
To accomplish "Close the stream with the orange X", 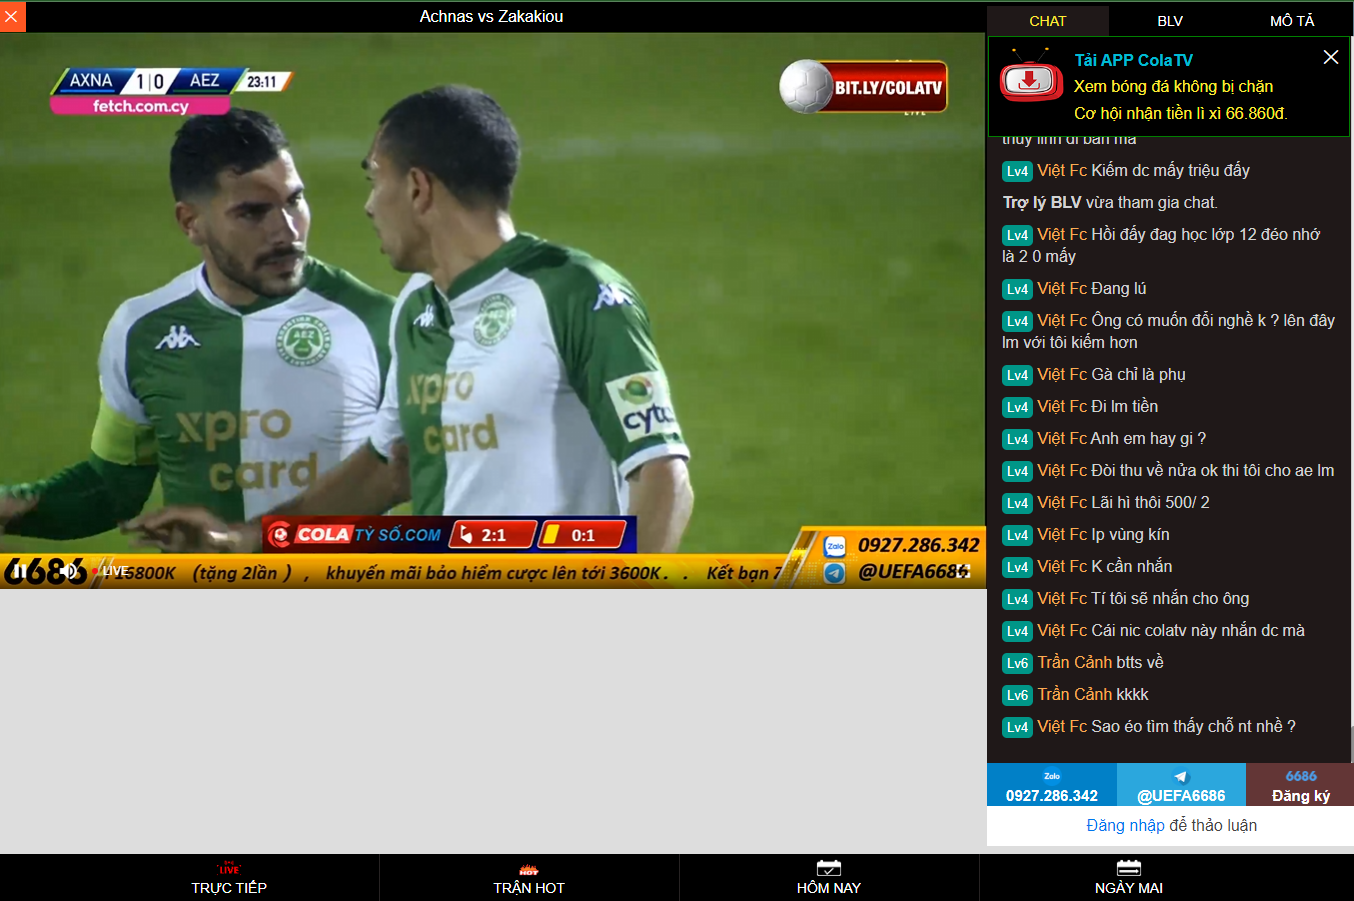I will coord(12,16).
